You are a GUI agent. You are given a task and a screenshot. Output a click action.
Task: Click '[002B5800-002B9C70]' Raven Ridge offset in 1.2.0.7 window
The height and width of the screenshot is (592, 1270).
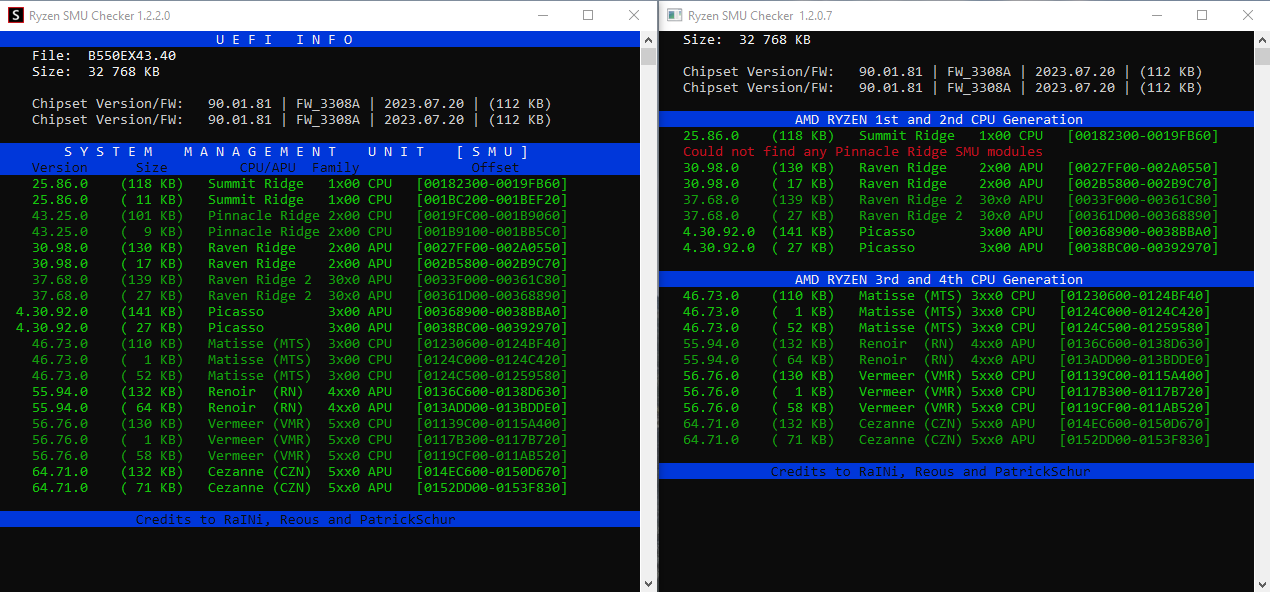[x=1143, y=184]
